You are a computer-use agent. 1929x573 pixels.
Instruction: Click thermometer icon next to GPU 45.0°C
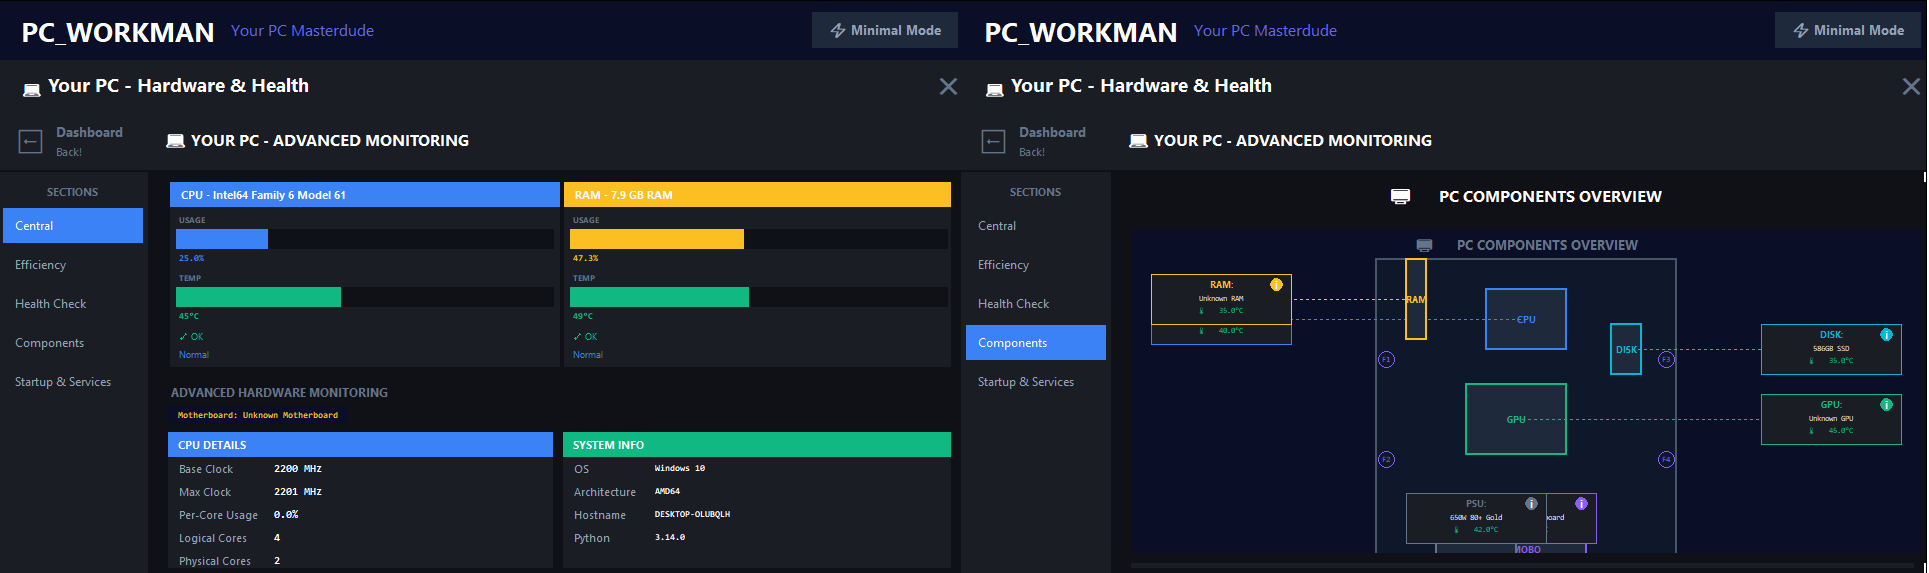(x=1811, y=431)
